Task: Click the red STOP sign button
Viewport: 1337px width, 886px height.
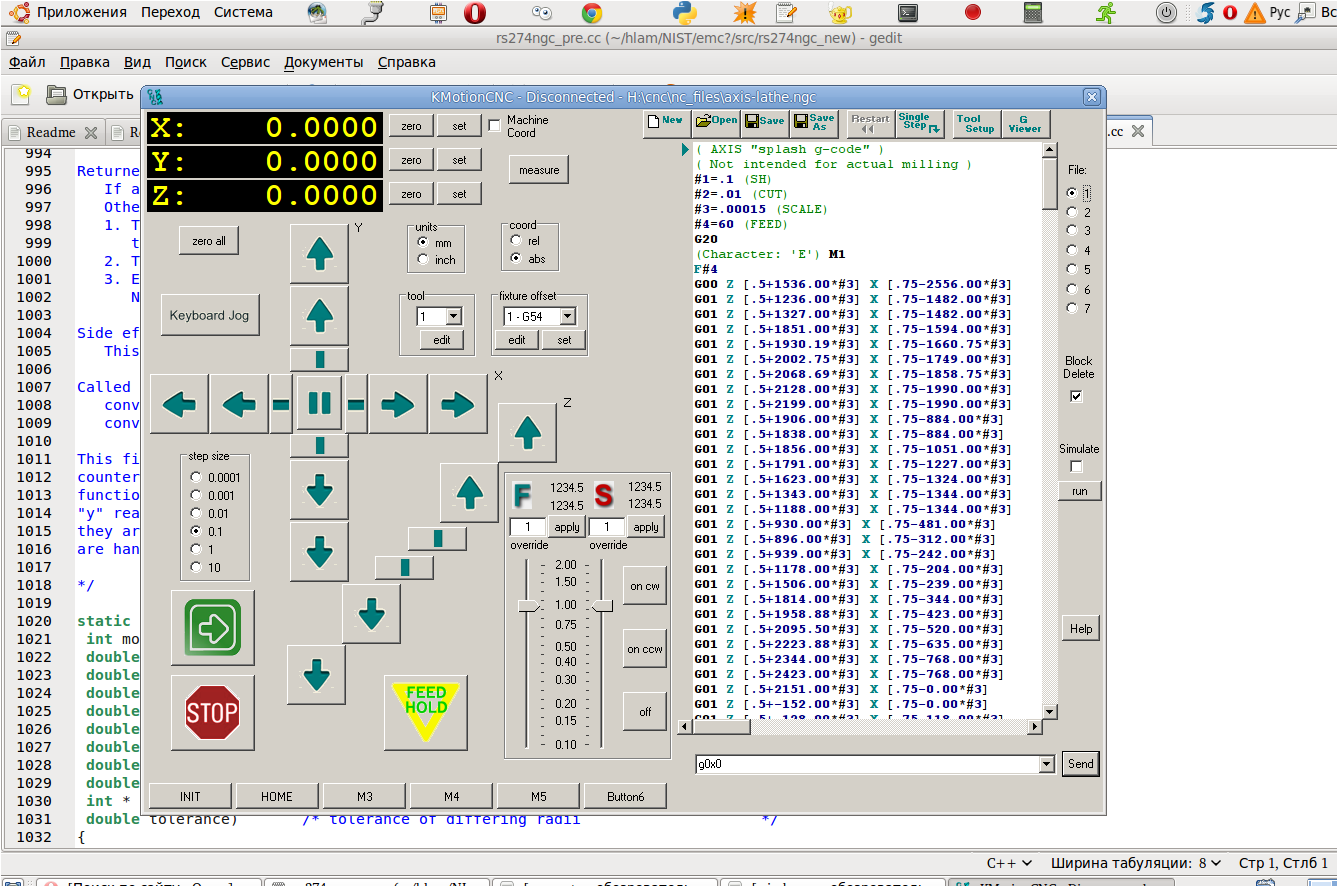Action: pos(212,712)
